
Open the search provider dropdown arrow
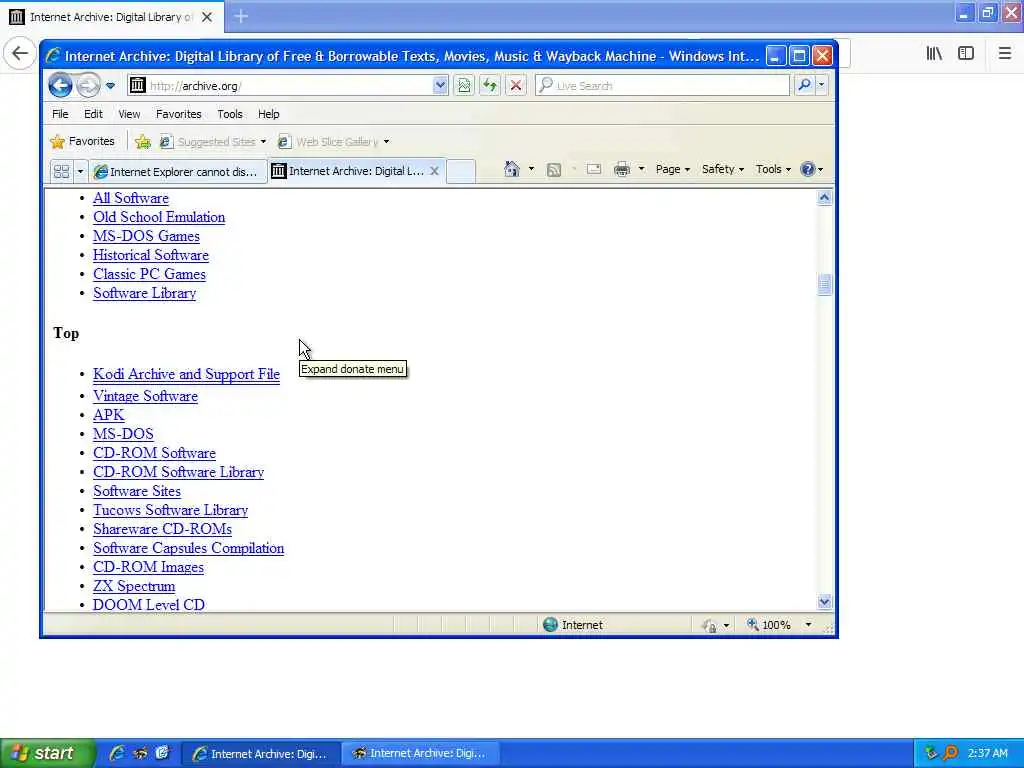tap(822, 85)
